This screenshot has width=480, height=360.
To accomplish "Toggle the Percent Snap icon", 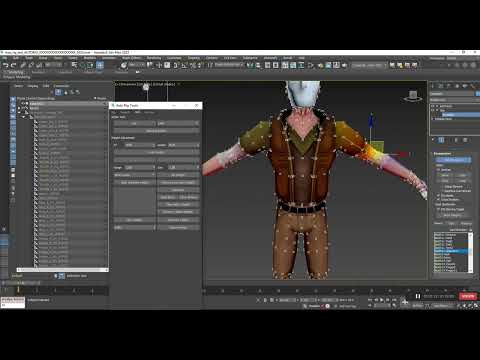I will click(x=192, y=65).
